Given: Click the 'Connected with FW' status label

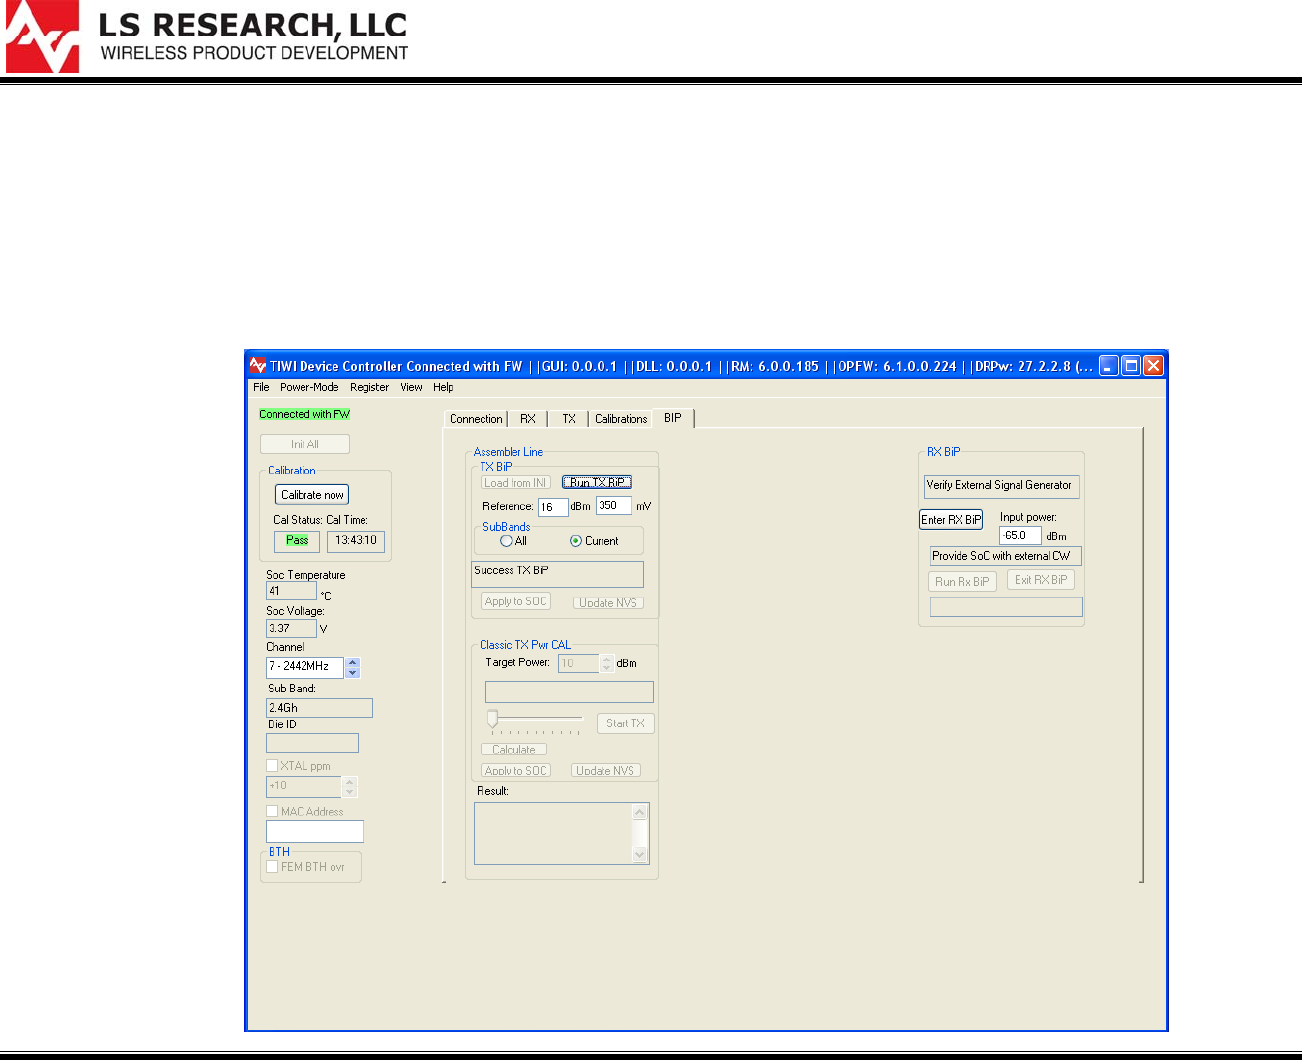Looking at the screenshot, I should [x=304, y=414].
